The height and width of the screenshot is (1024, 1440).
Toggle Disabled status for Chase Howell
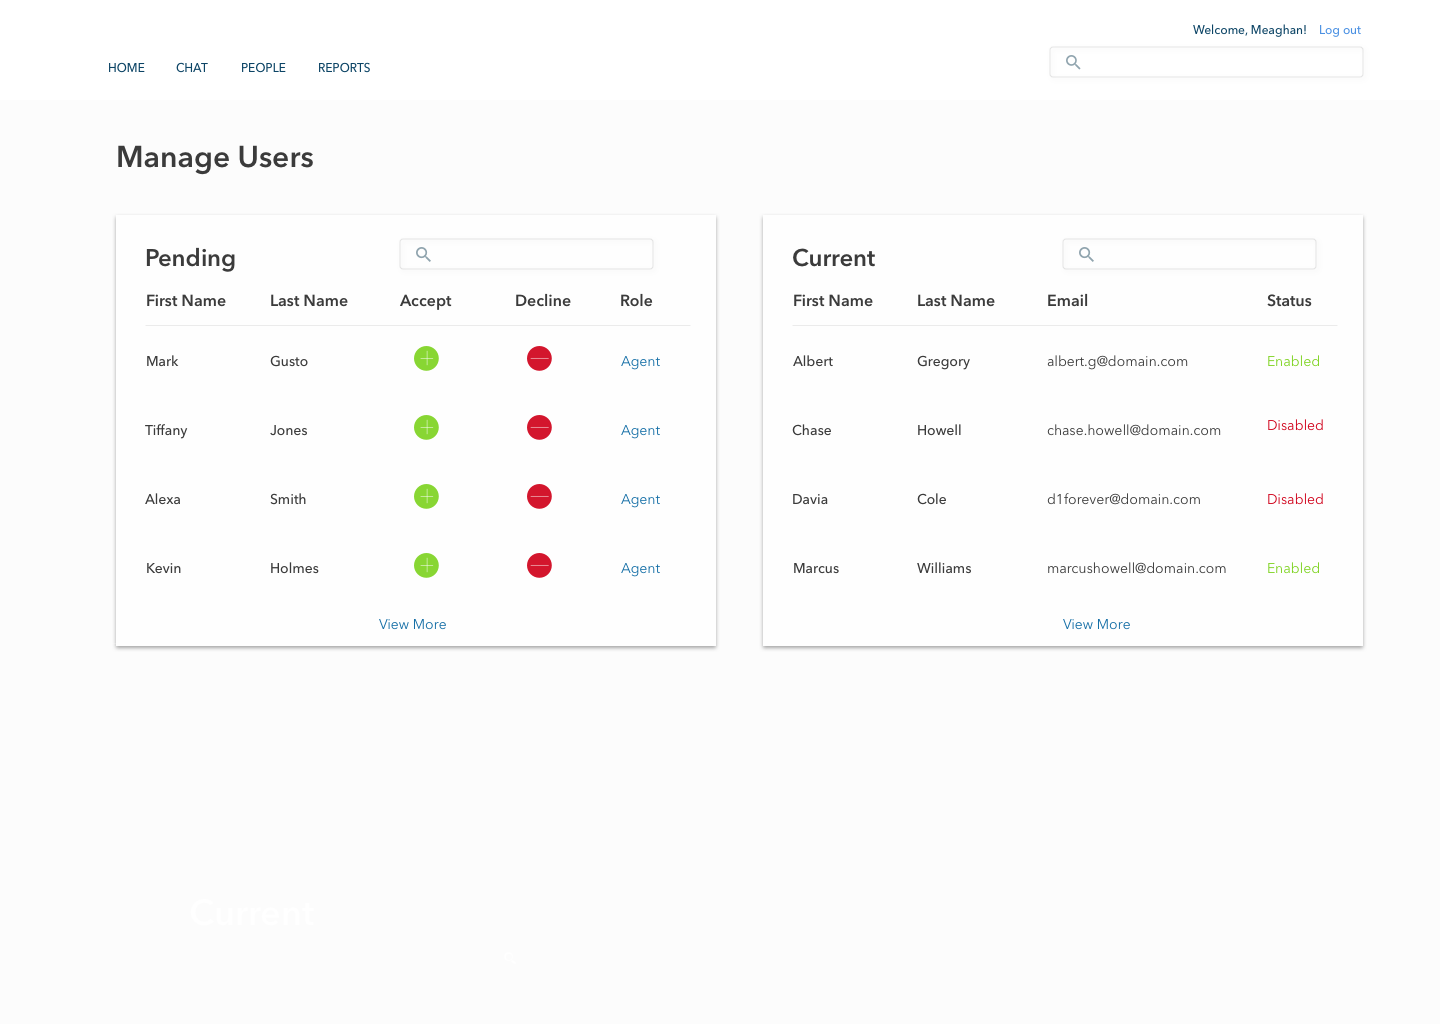(x=1295, y=425)
